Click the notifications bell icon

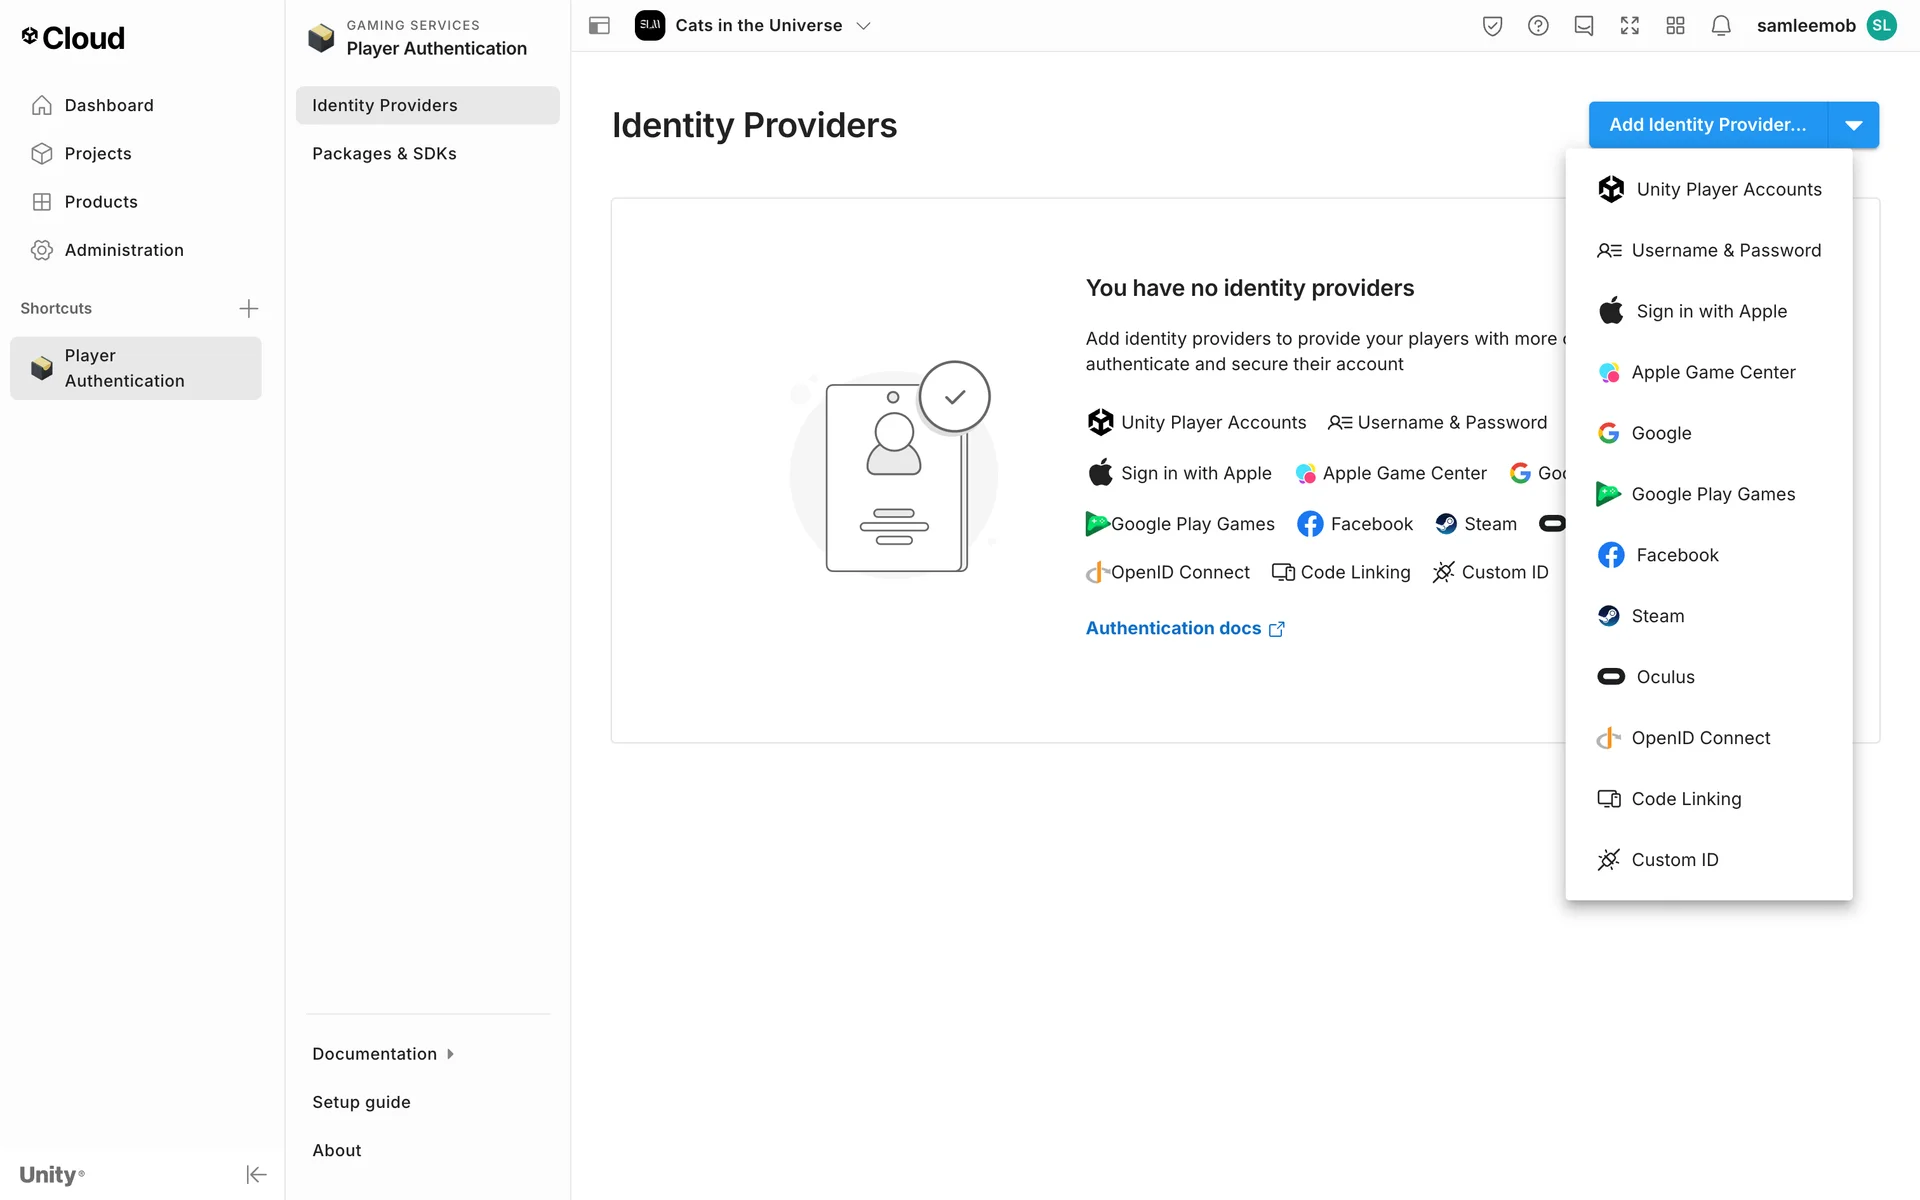click(1720, 26)
